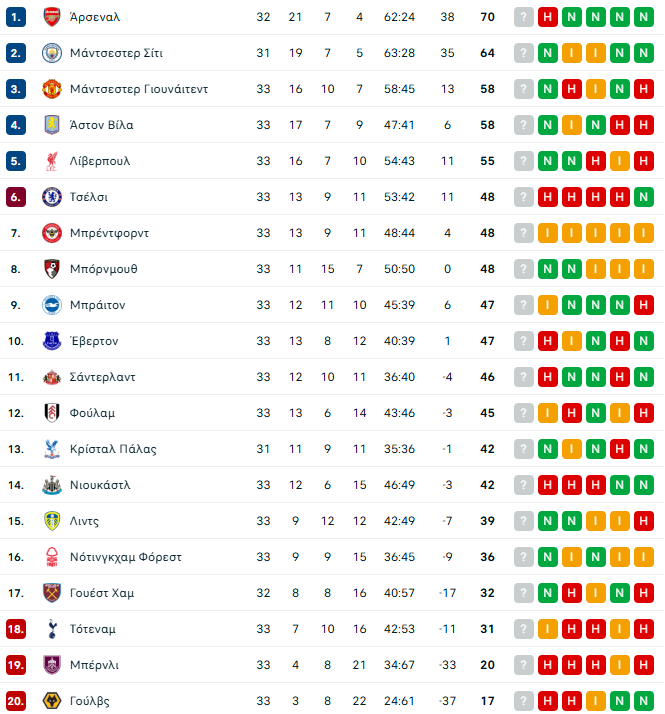Click Burnley's upcoming match '?' badge

[524, 665]
